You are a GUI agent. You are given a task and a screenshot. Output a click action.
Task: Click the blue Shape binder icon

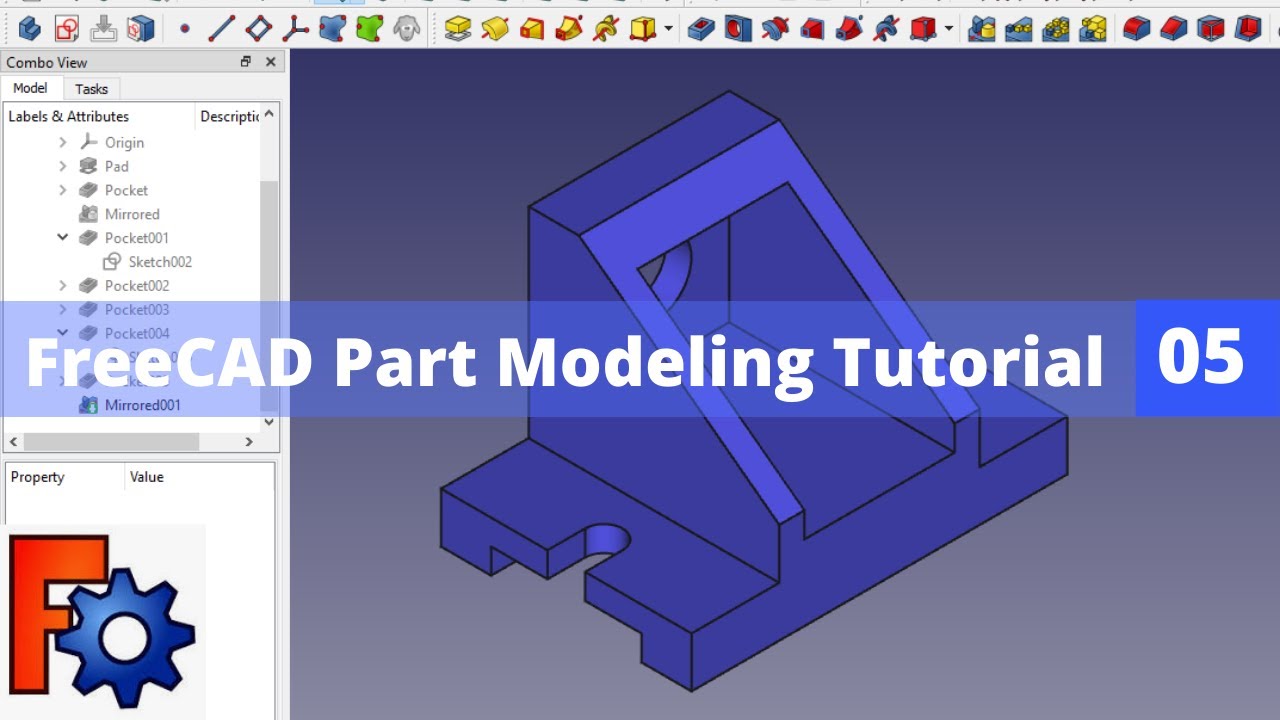pyautogui.click(x=332, y=28)
